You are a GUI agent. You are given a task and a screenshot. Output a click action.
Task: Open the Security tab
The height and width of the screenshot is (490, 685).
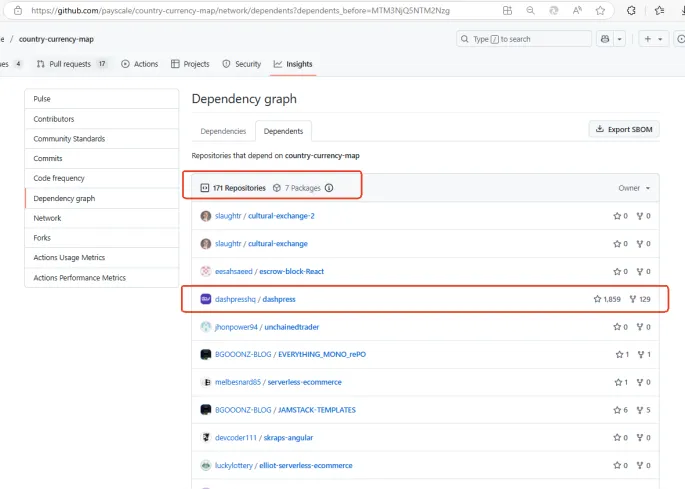(242, 64)
